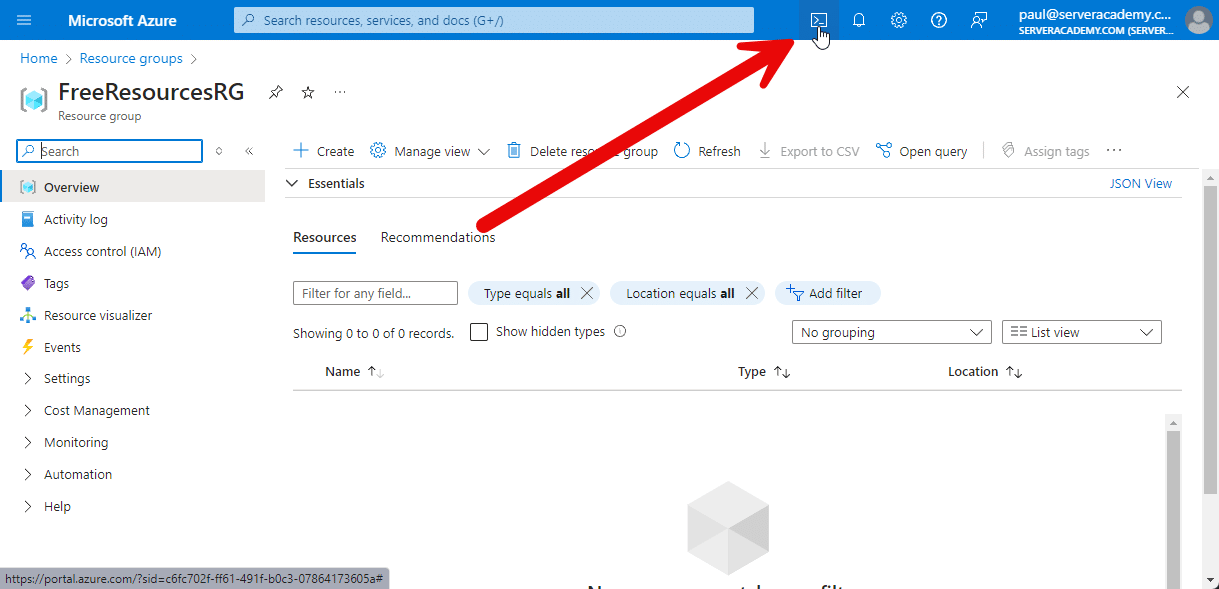Open Access control (IAM) menu item
Viewport: 1219px width, 589px height.
tap(102, 251)
